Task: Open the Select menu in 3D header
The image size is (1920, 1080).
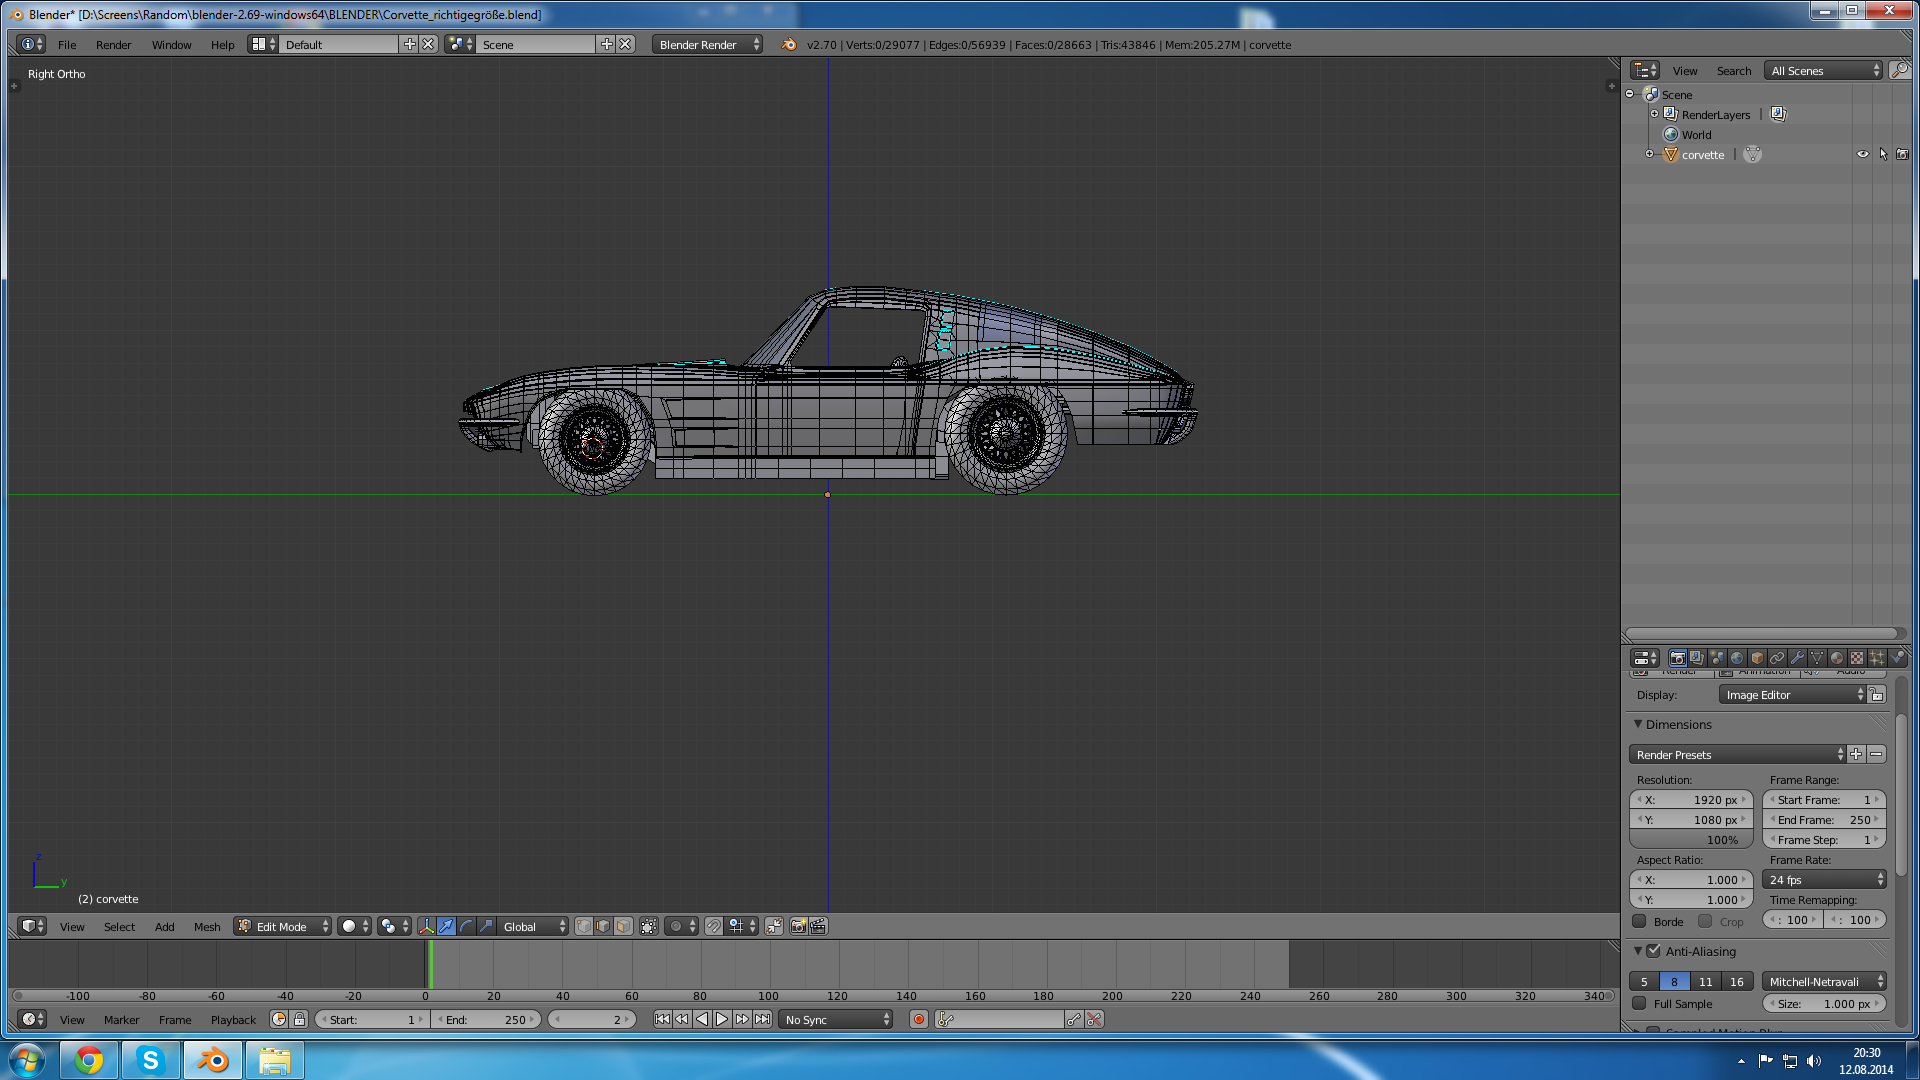Action: point(119,926)
